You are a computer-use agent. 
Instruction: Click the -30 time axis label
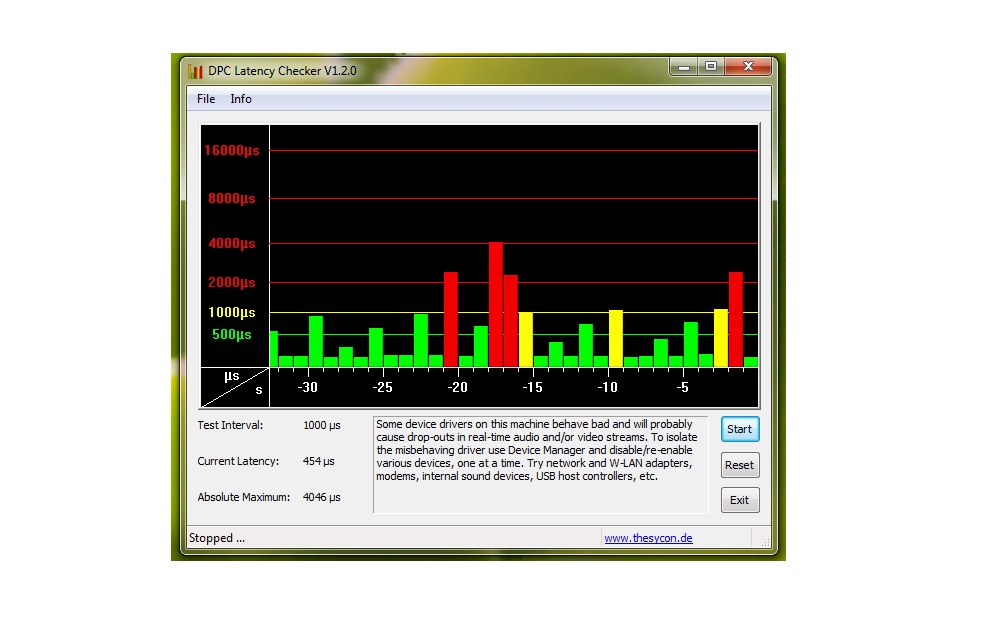tap(307, 388)
